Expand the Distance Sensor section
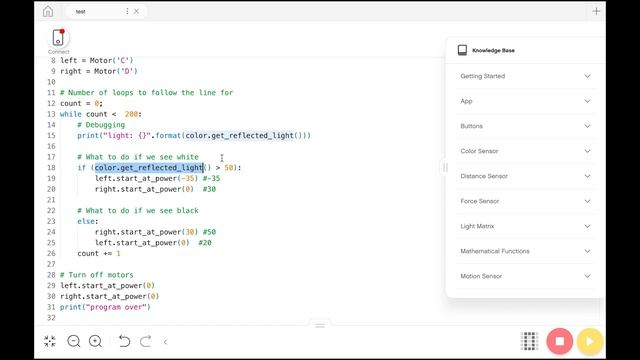This screenshot has width=640, height=360. click(x=525, y=176)
